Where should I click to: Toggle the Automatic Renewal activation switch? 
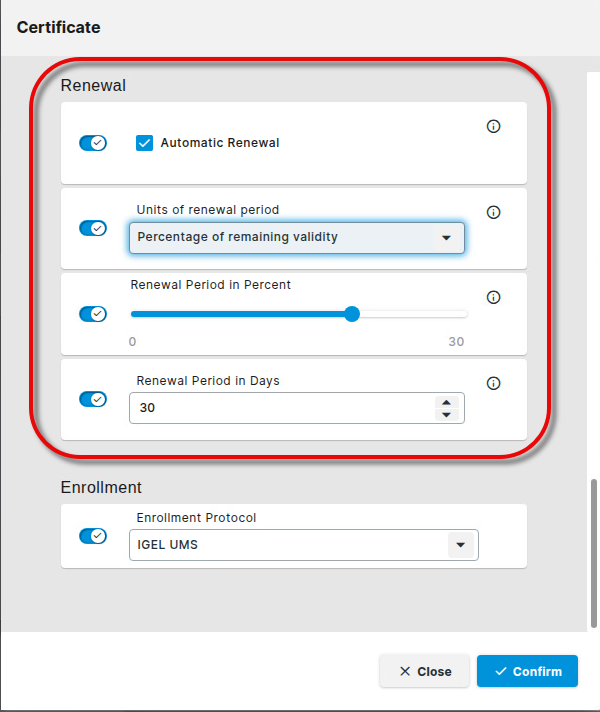(93, 143)
